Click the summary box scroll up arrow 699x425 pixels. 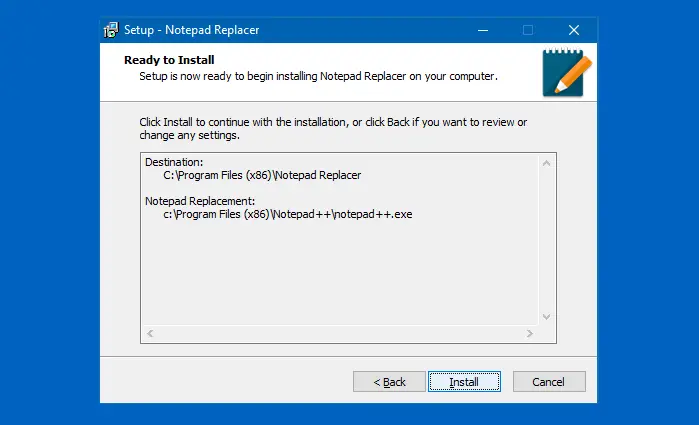(x=547, y=163)
